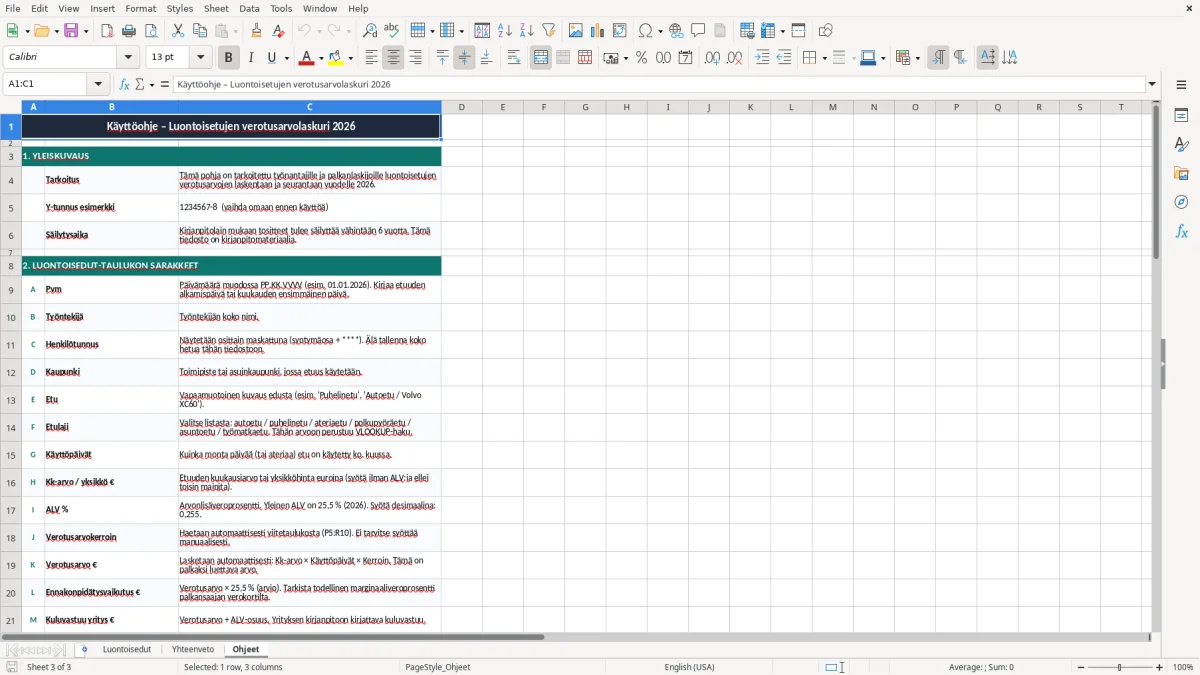Image resolution: width=1200 pixels, height=675 pixels.
Task: Toggle left-to-right text direction
Action: tap(938, 58)
